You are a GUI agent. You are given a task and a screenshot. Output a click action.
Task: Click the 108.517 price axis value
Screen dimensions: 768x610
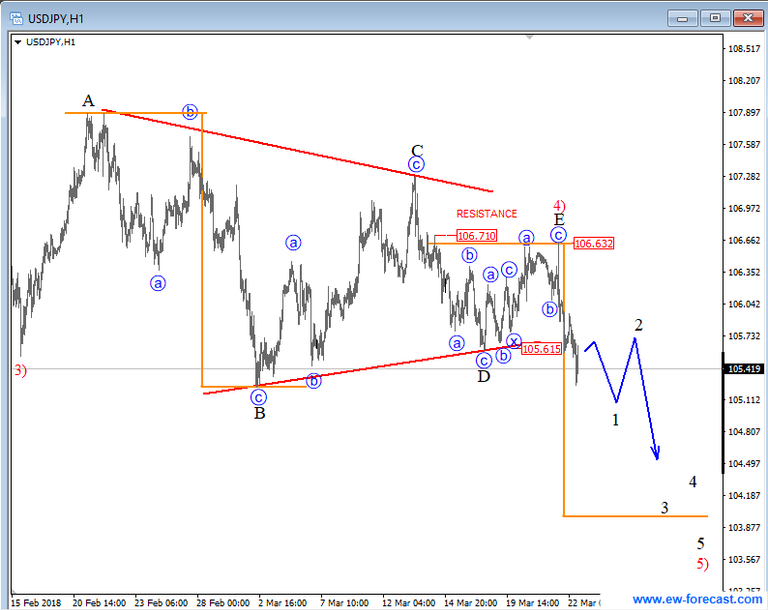[744, 49]
